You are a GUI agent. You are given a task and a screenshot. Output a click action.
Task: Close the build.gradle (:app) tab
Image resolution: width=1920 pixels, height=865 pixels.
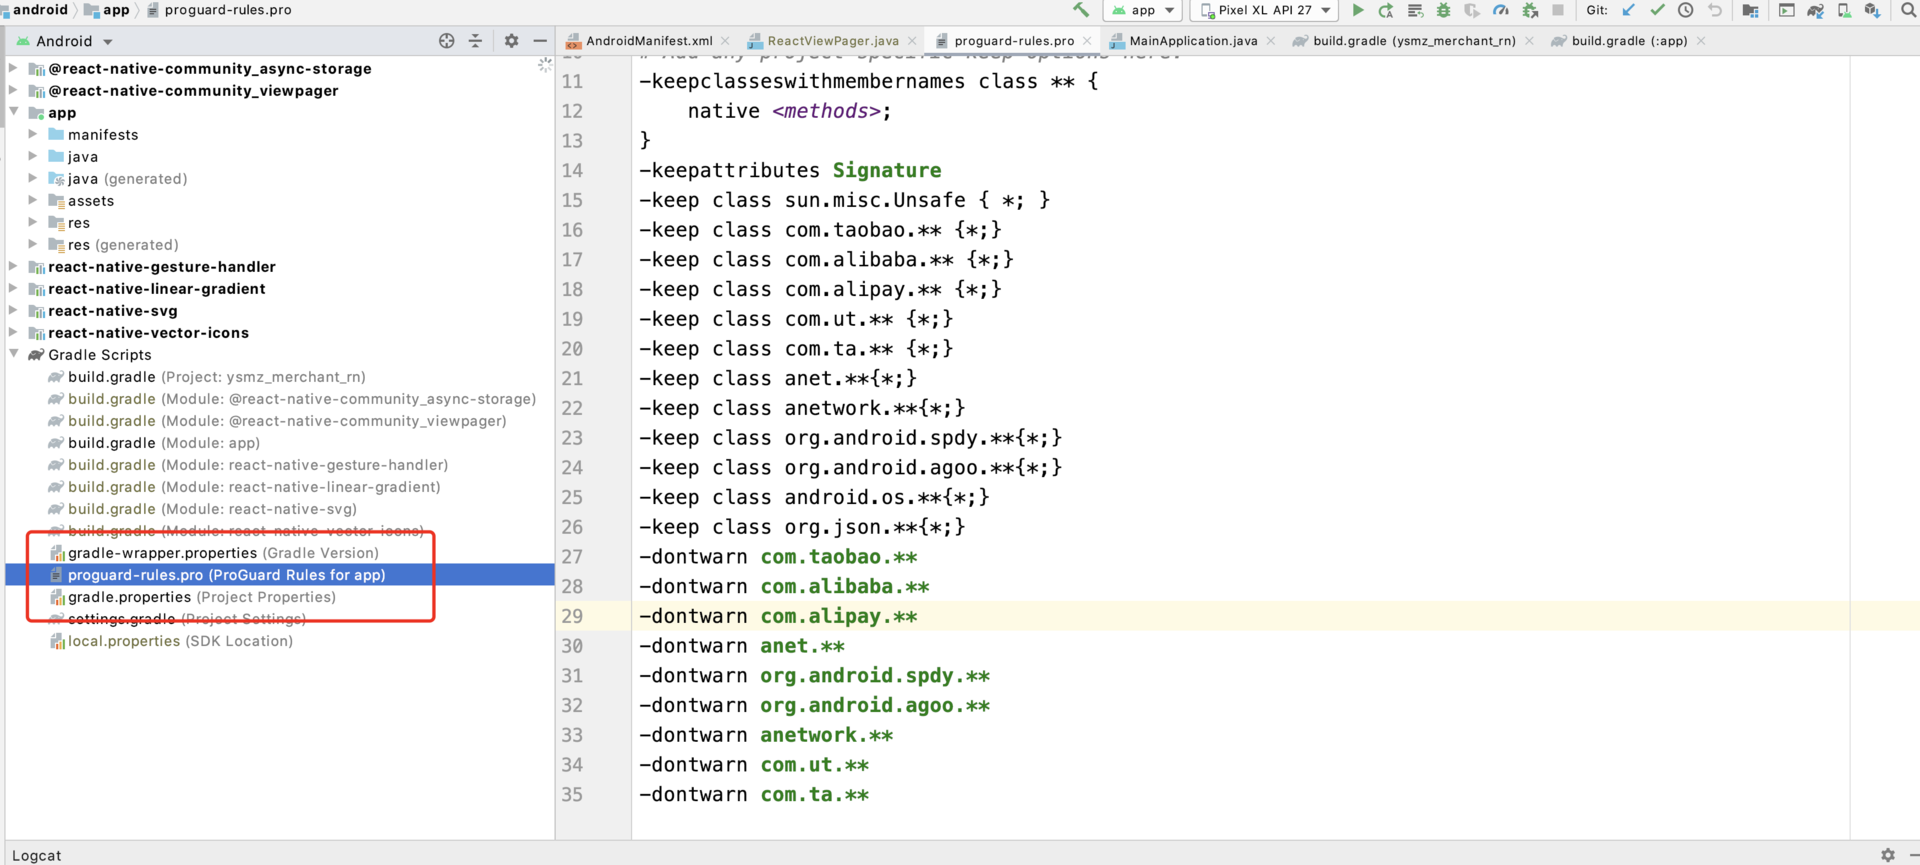pyautogui.click(x=1701, y=41)
